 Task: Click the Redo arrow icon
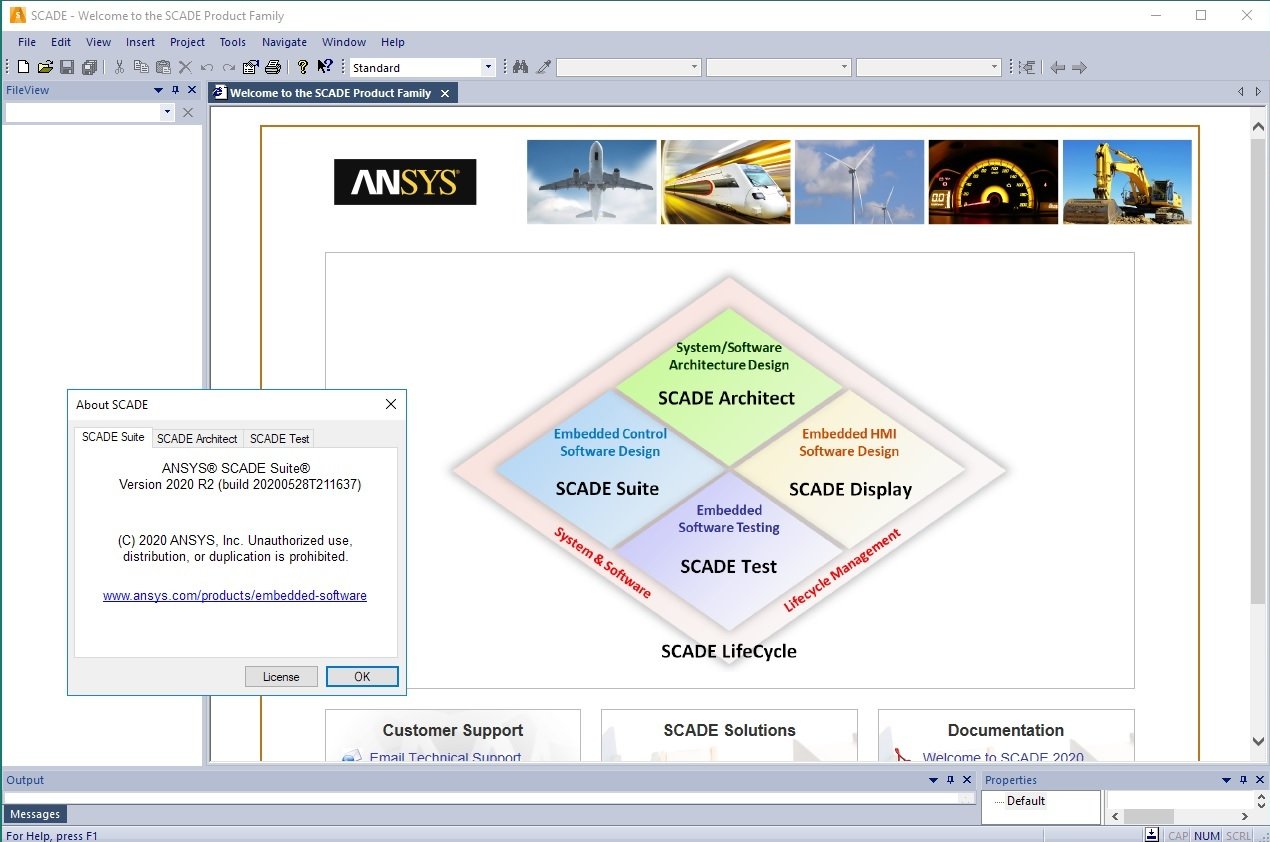229,67
